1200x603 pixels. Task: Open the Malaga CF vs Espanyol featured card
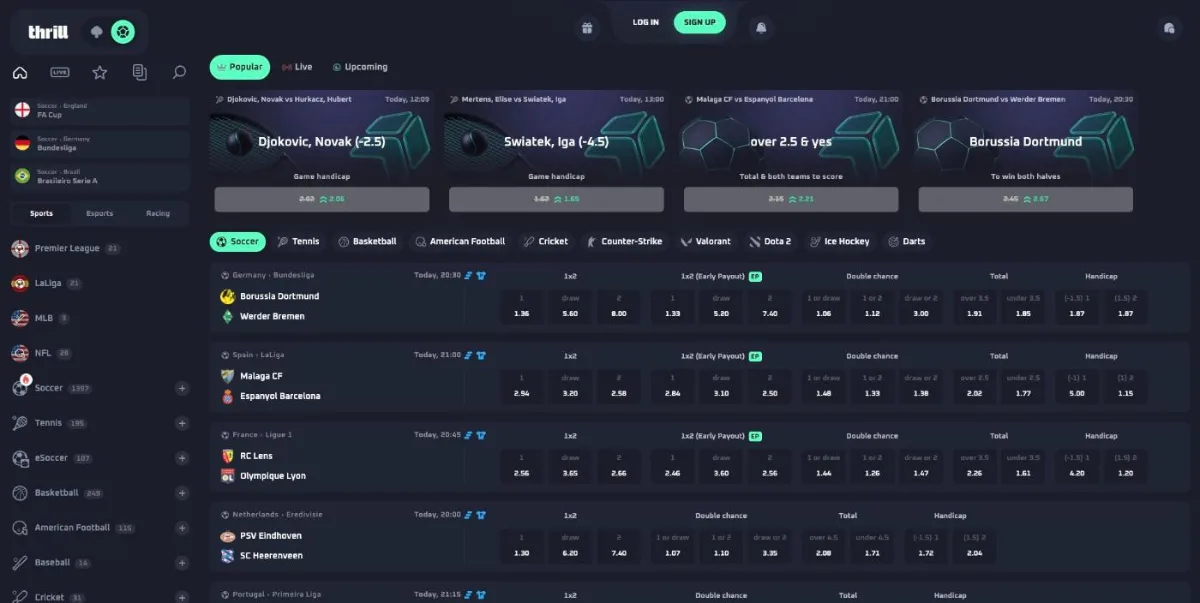pos(791,152)
